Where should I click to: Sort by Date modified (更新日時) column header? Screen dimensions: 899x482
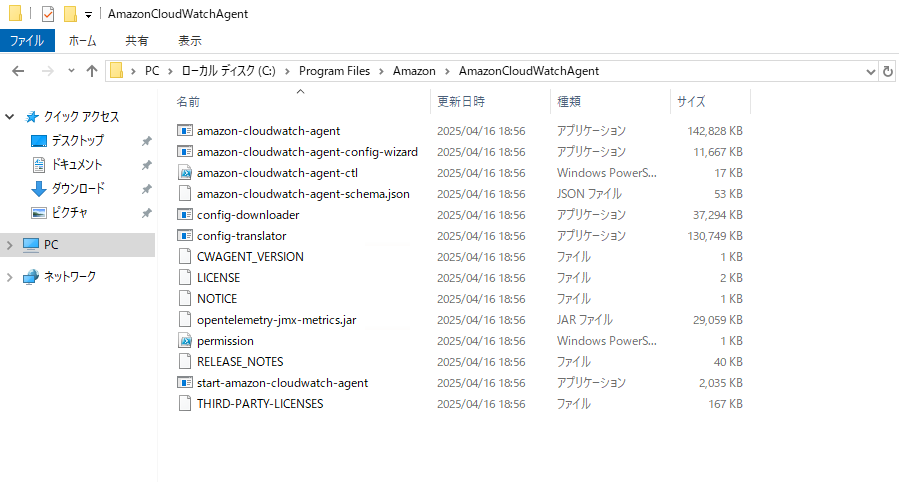tap(490, 101)
